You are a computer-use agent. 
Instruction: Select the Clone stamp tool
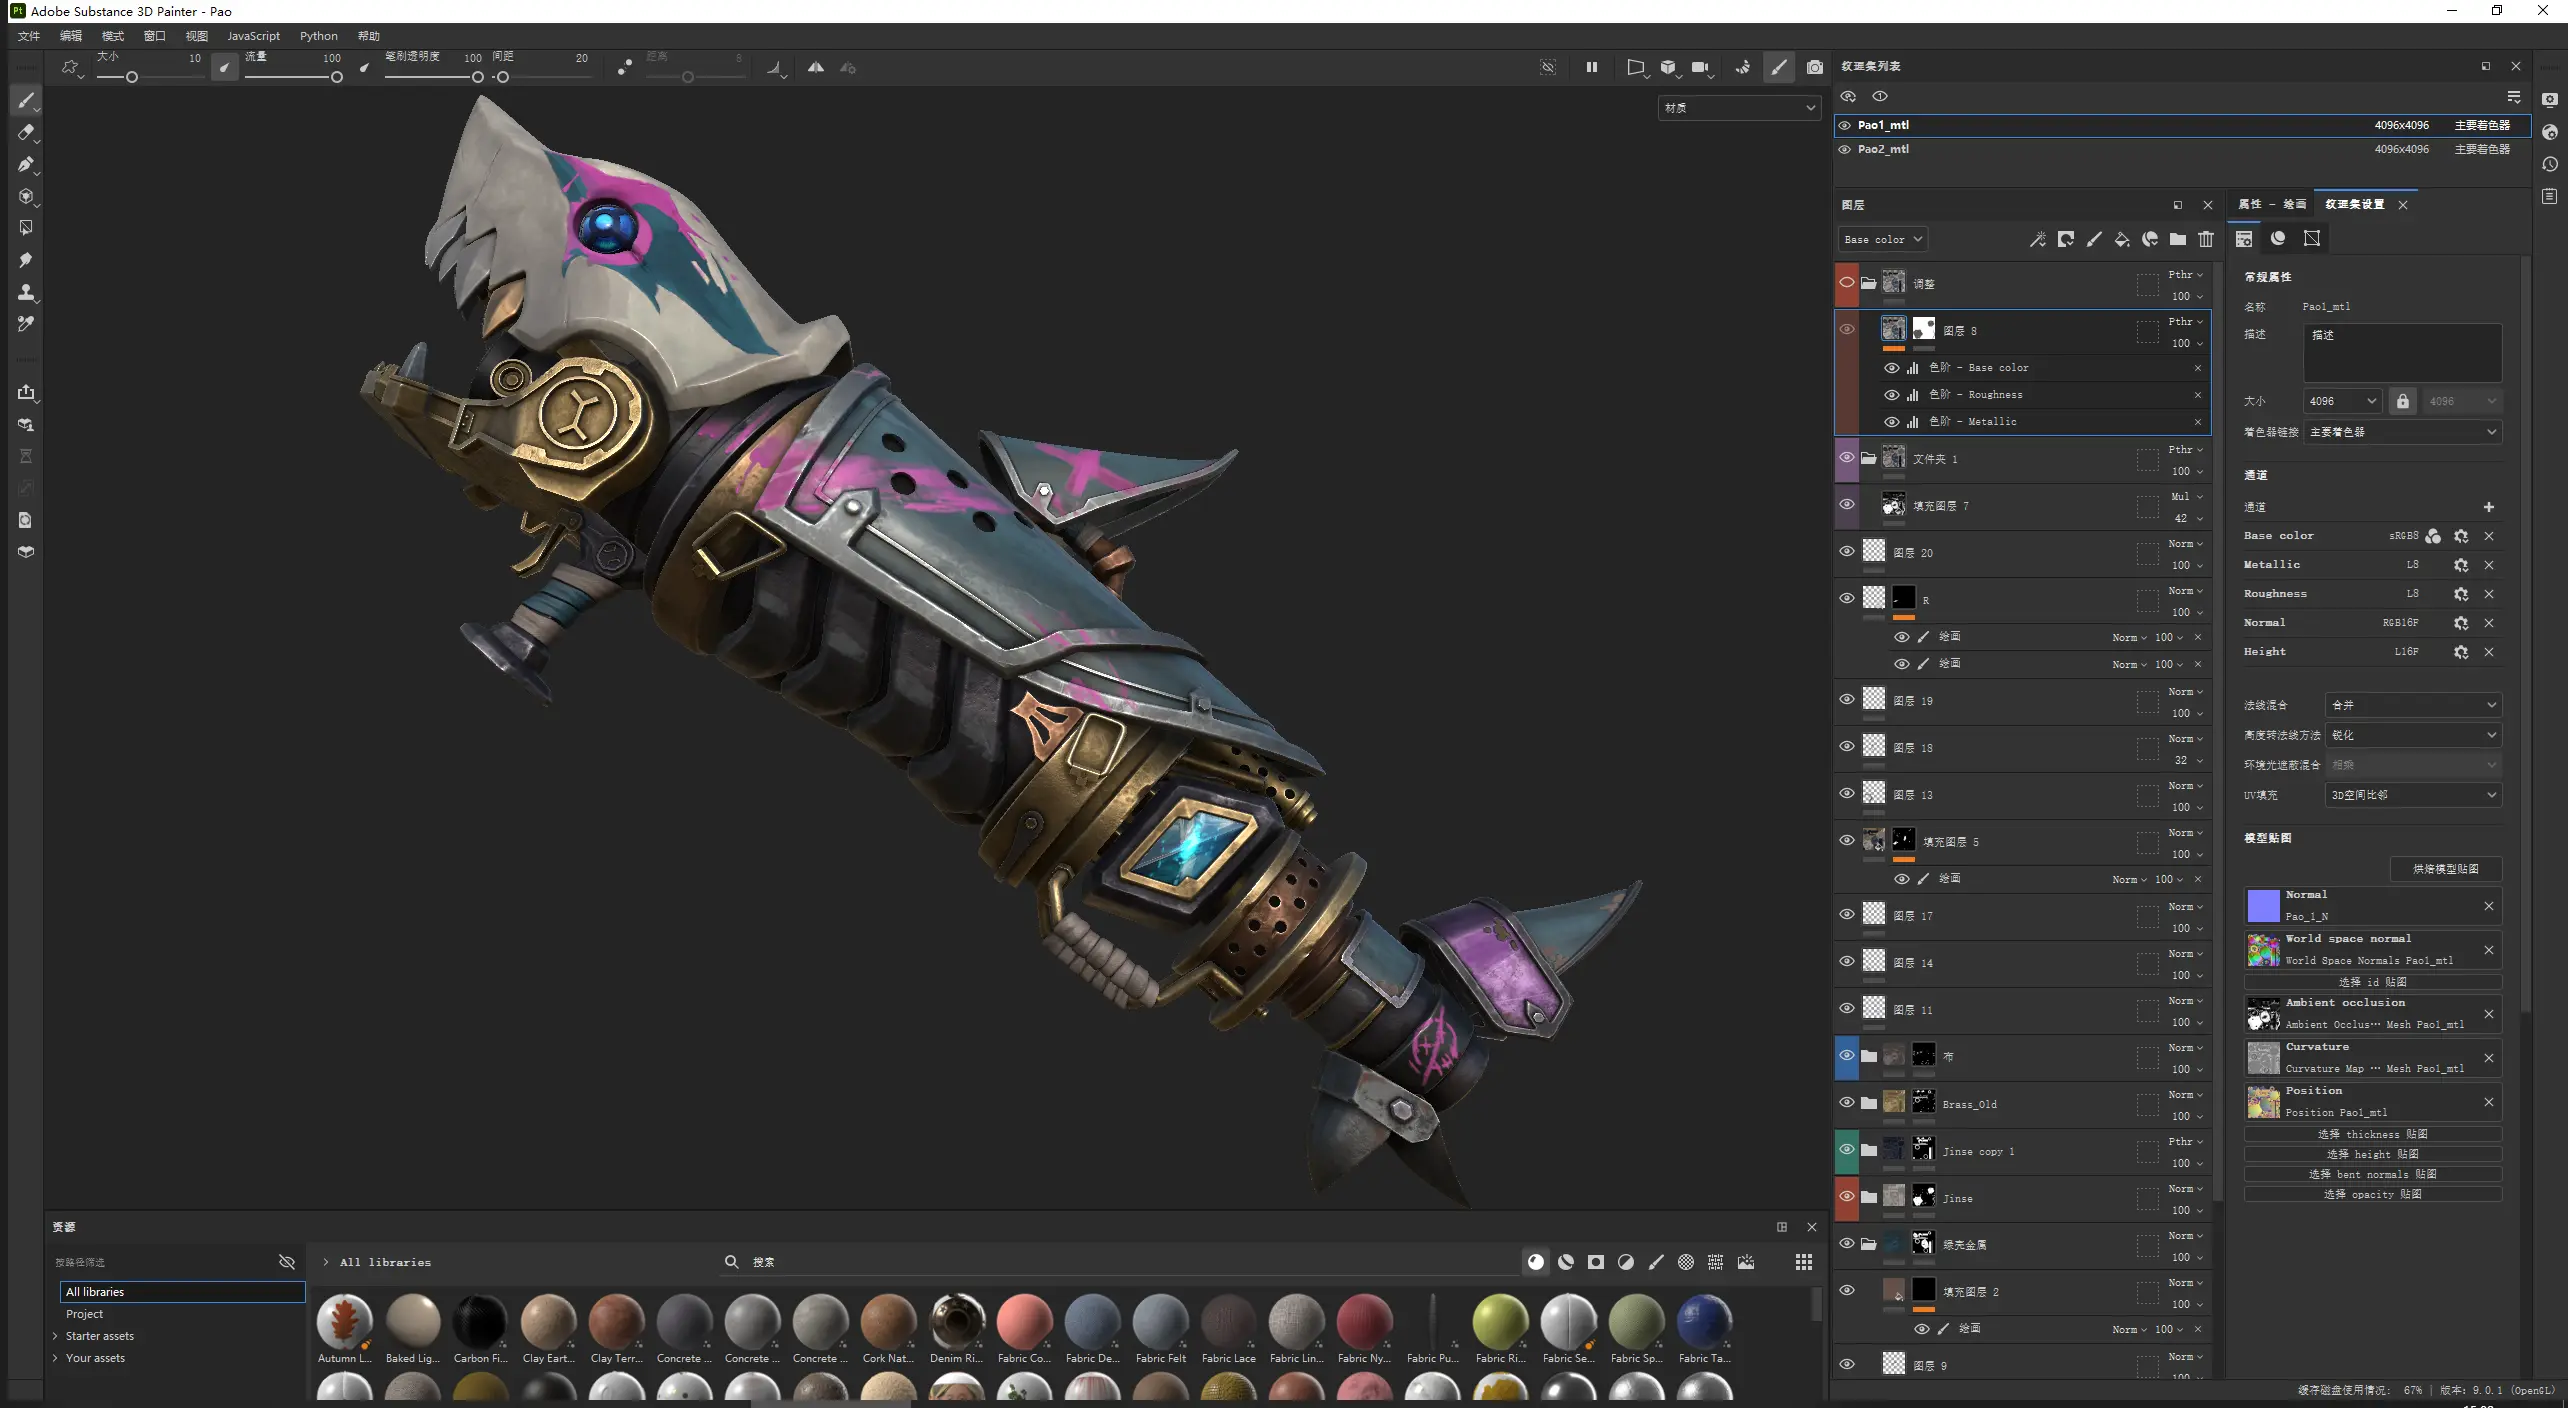(26, 292)
